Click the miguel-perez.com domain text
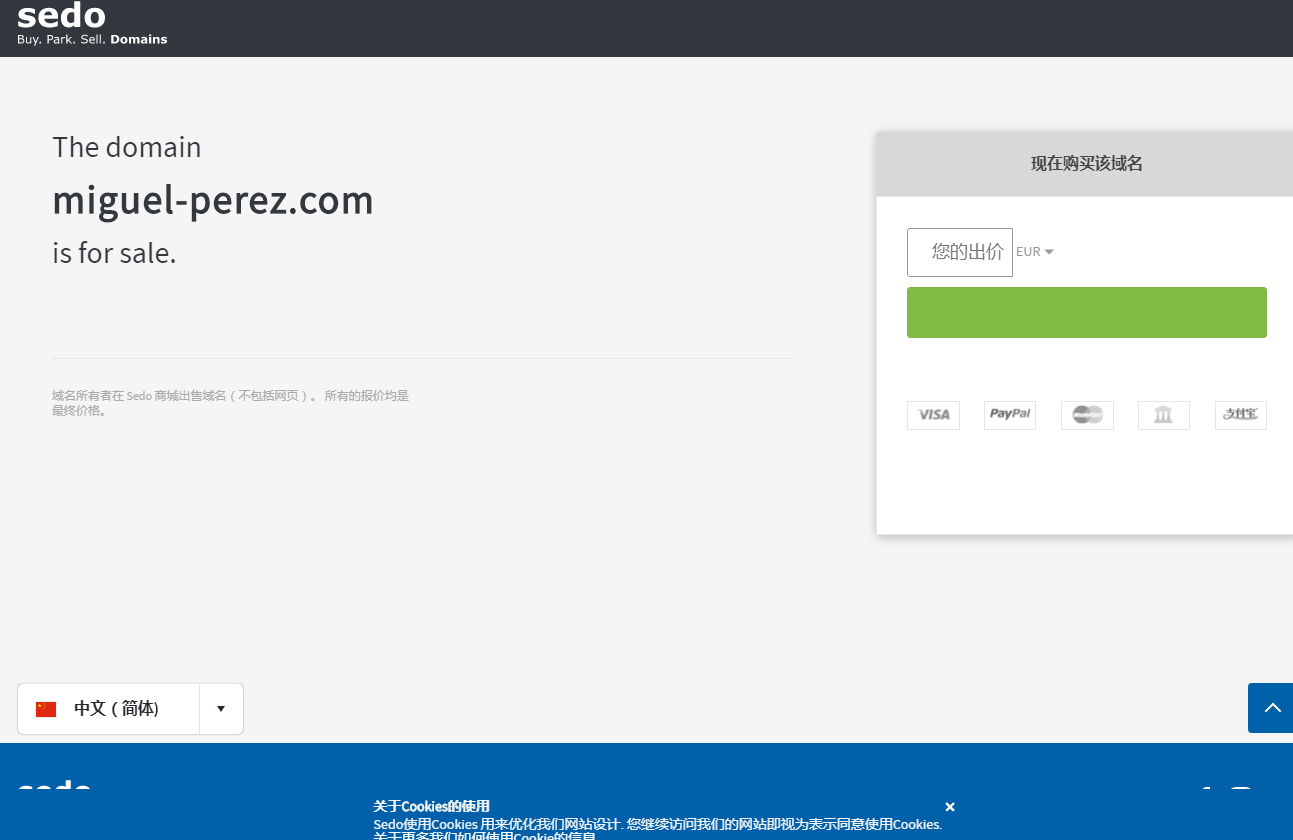This screenshot has width=1293, height=840. [213, 200]
